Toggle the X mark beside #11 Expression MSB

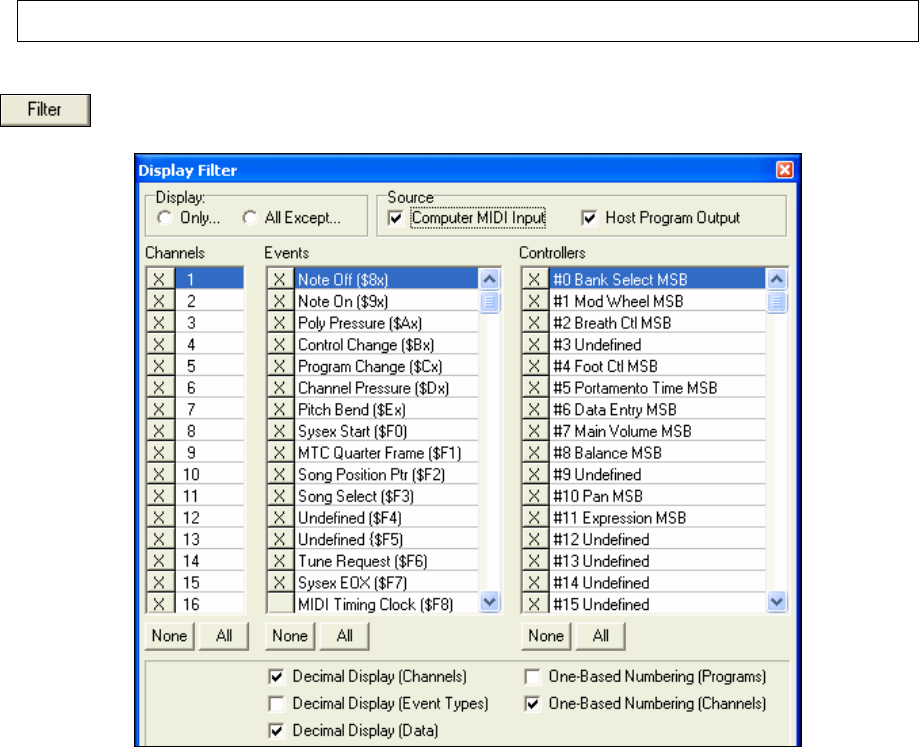pyautogui.click(x=535, y=517)
